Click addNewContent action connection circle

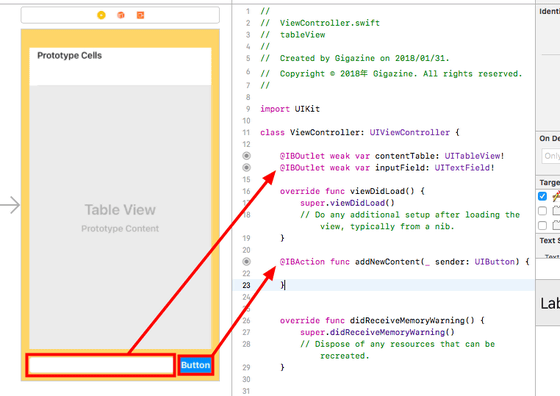pyautogui.click(x=246, y=262)
